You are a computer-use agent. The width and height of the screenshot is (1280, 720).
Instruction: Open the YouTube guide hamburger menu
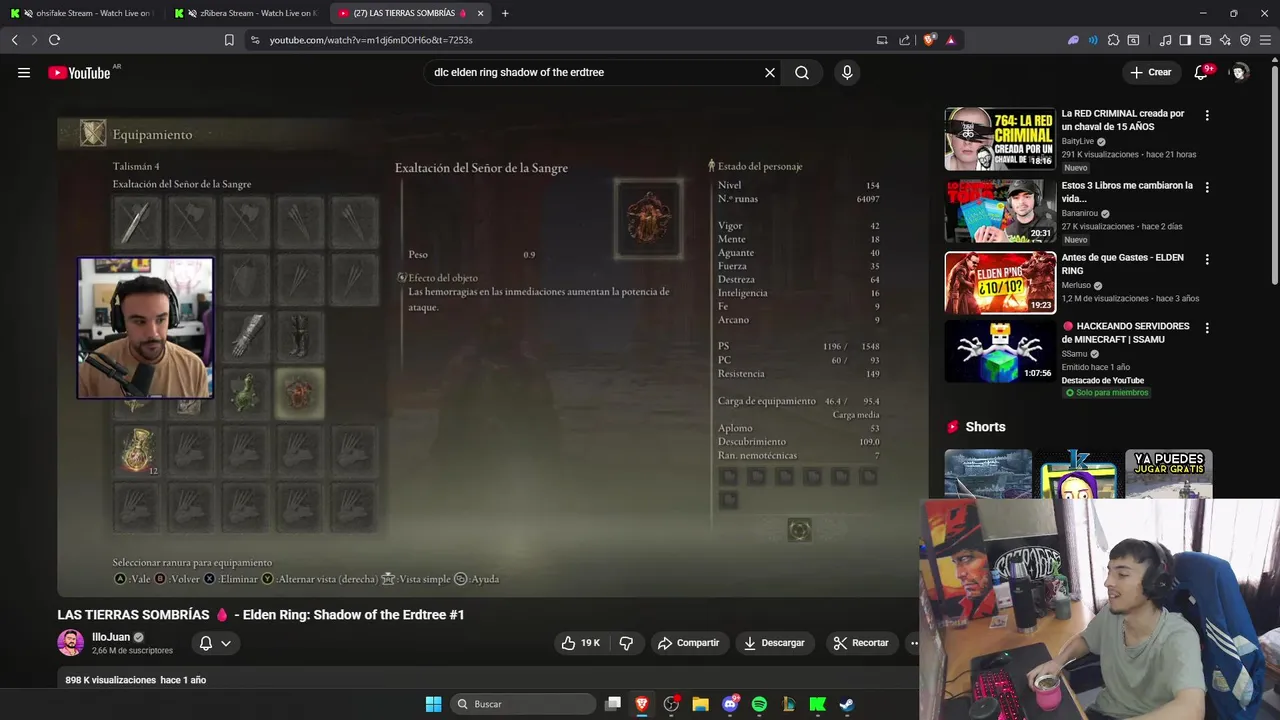coord(24,72)
